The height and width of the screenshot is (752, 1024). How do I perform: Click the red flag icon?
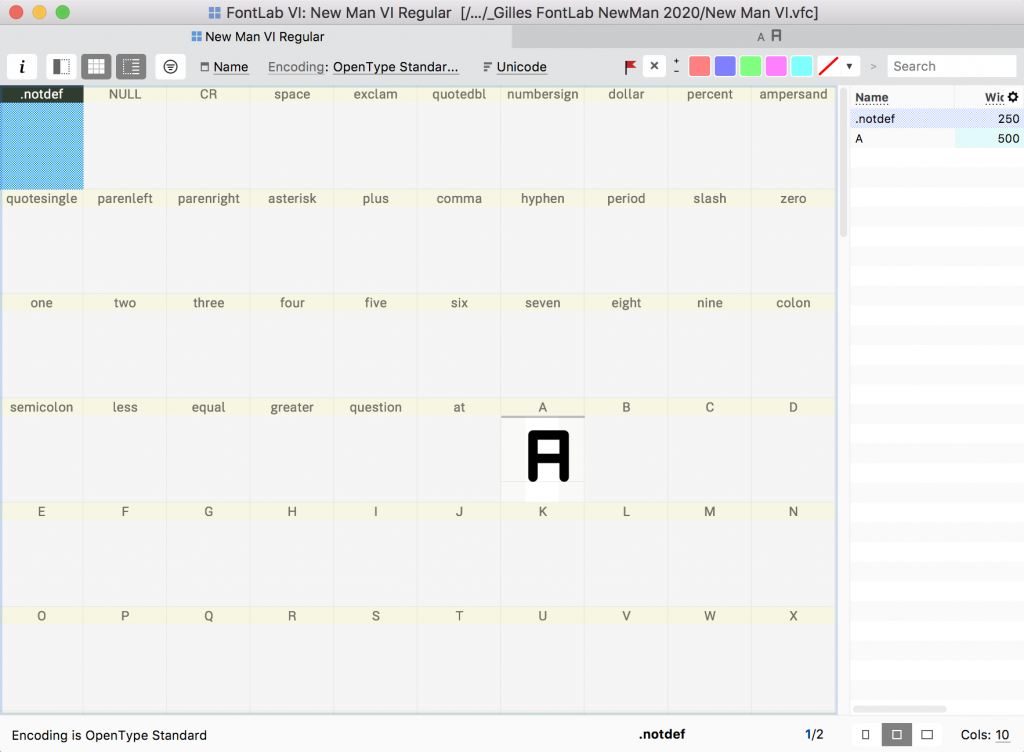point(630,67)
